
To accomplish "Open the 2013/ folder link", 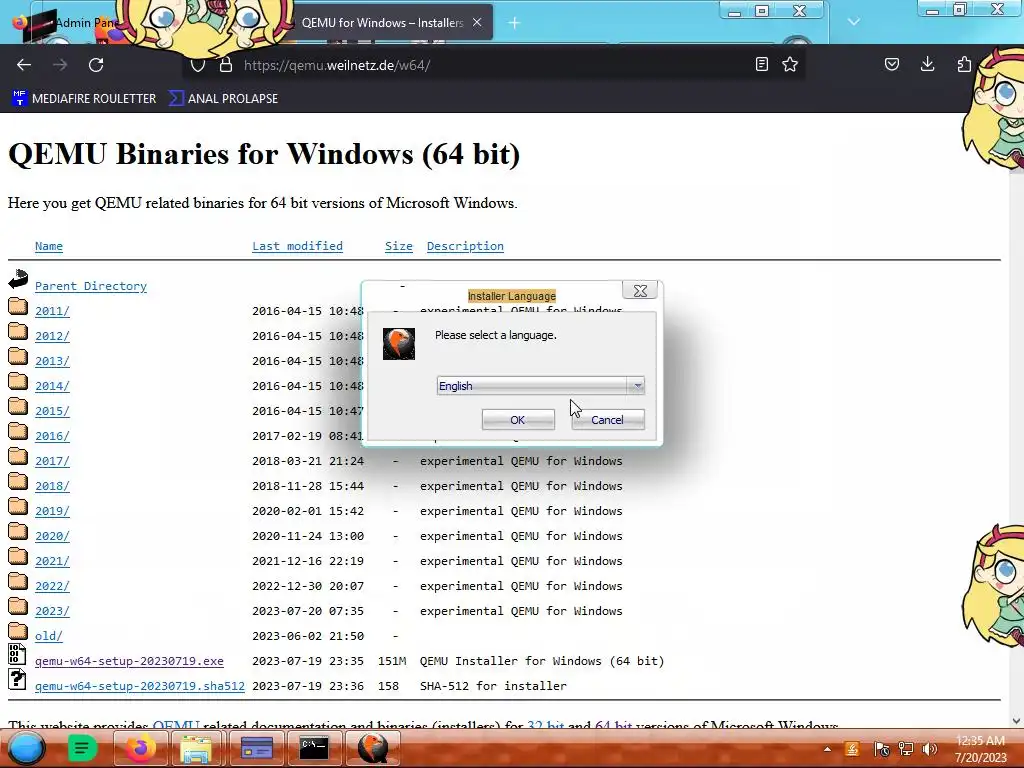I will pyautogui.click(x=52, y=361).
